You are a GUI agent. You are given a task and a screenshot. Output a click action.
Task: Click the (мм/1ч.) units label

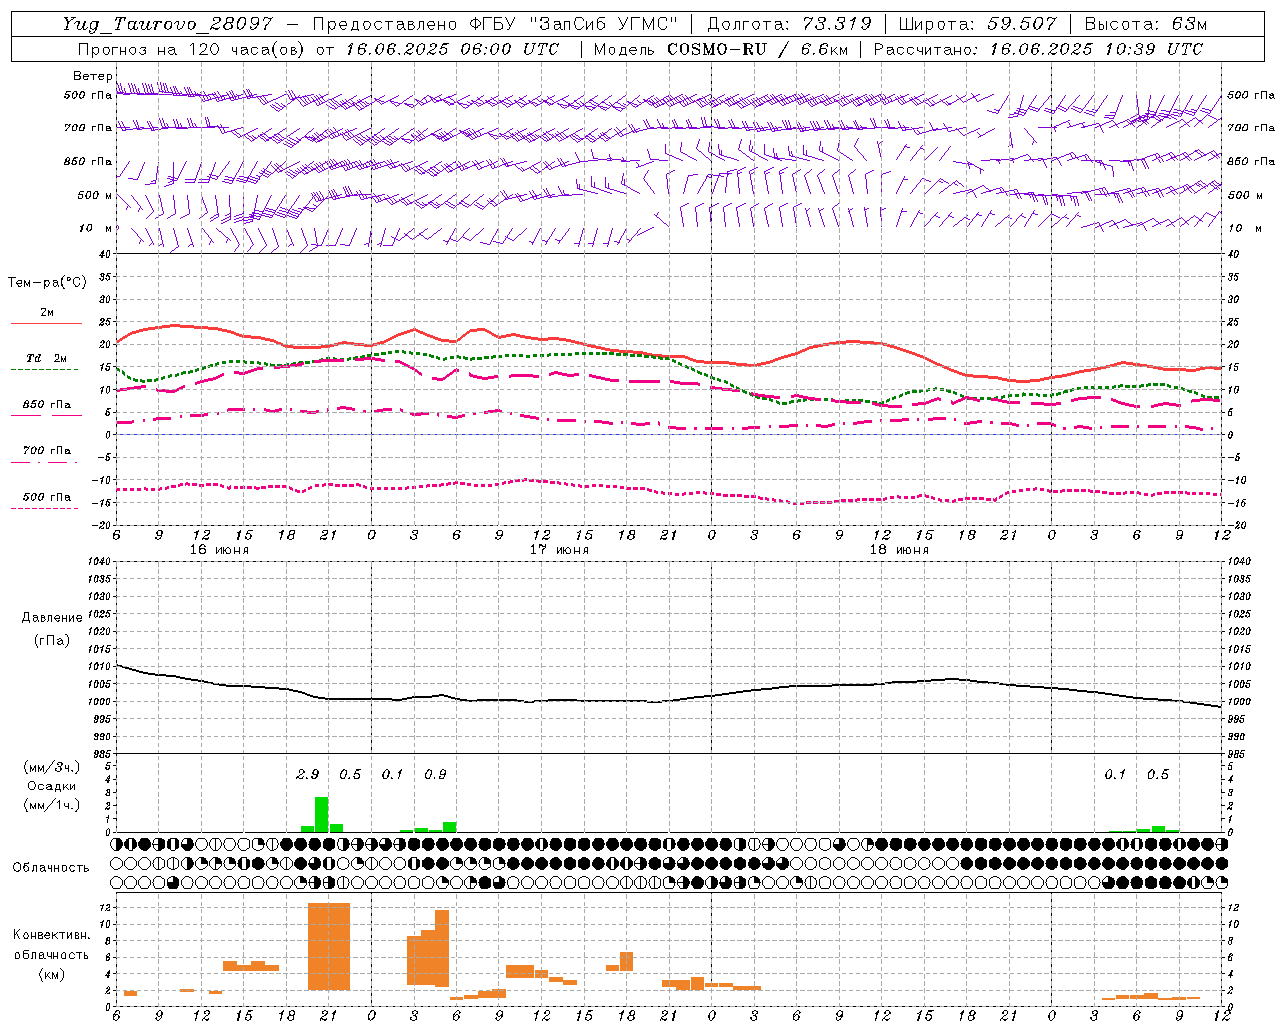coord(52,805)
